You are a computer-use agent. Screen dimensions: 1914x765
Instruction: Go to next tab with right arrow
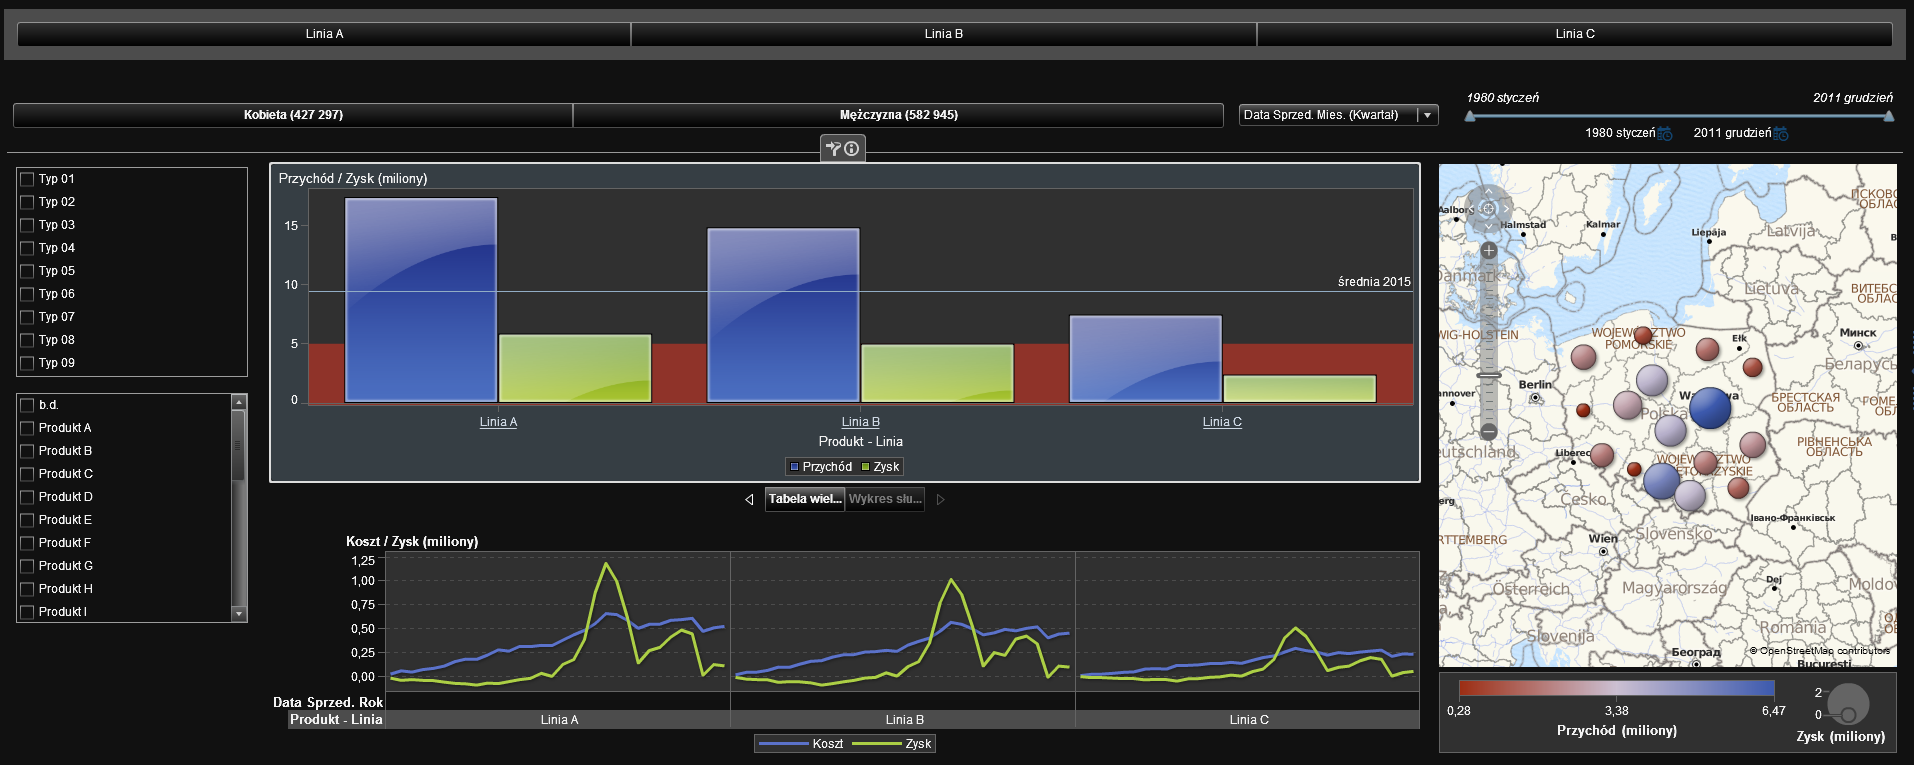(940, 499)
